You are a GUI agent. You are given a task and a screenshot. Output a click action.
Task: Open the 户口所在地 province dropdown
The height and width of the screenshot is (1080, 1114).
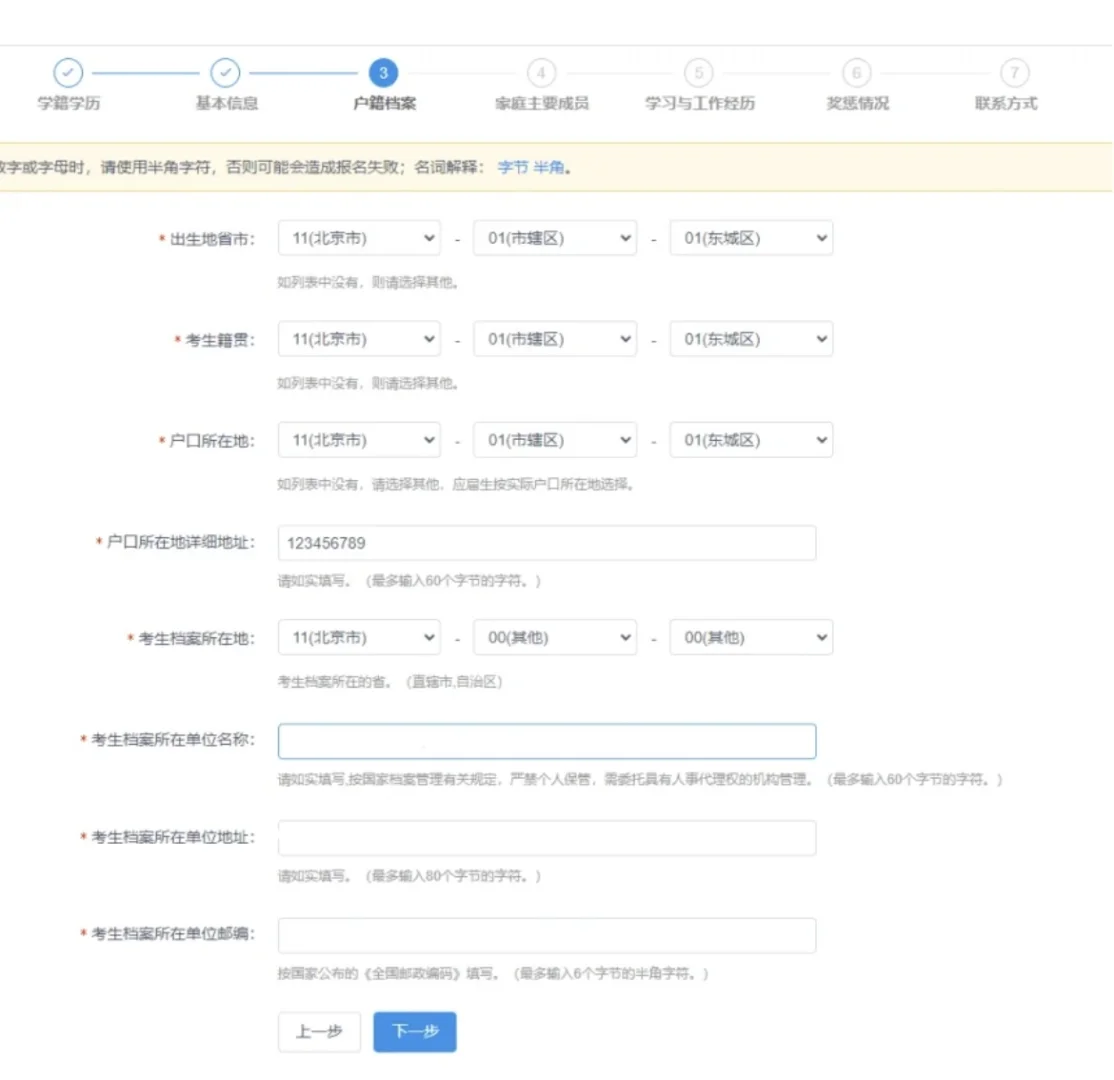(x=358, y=439)
